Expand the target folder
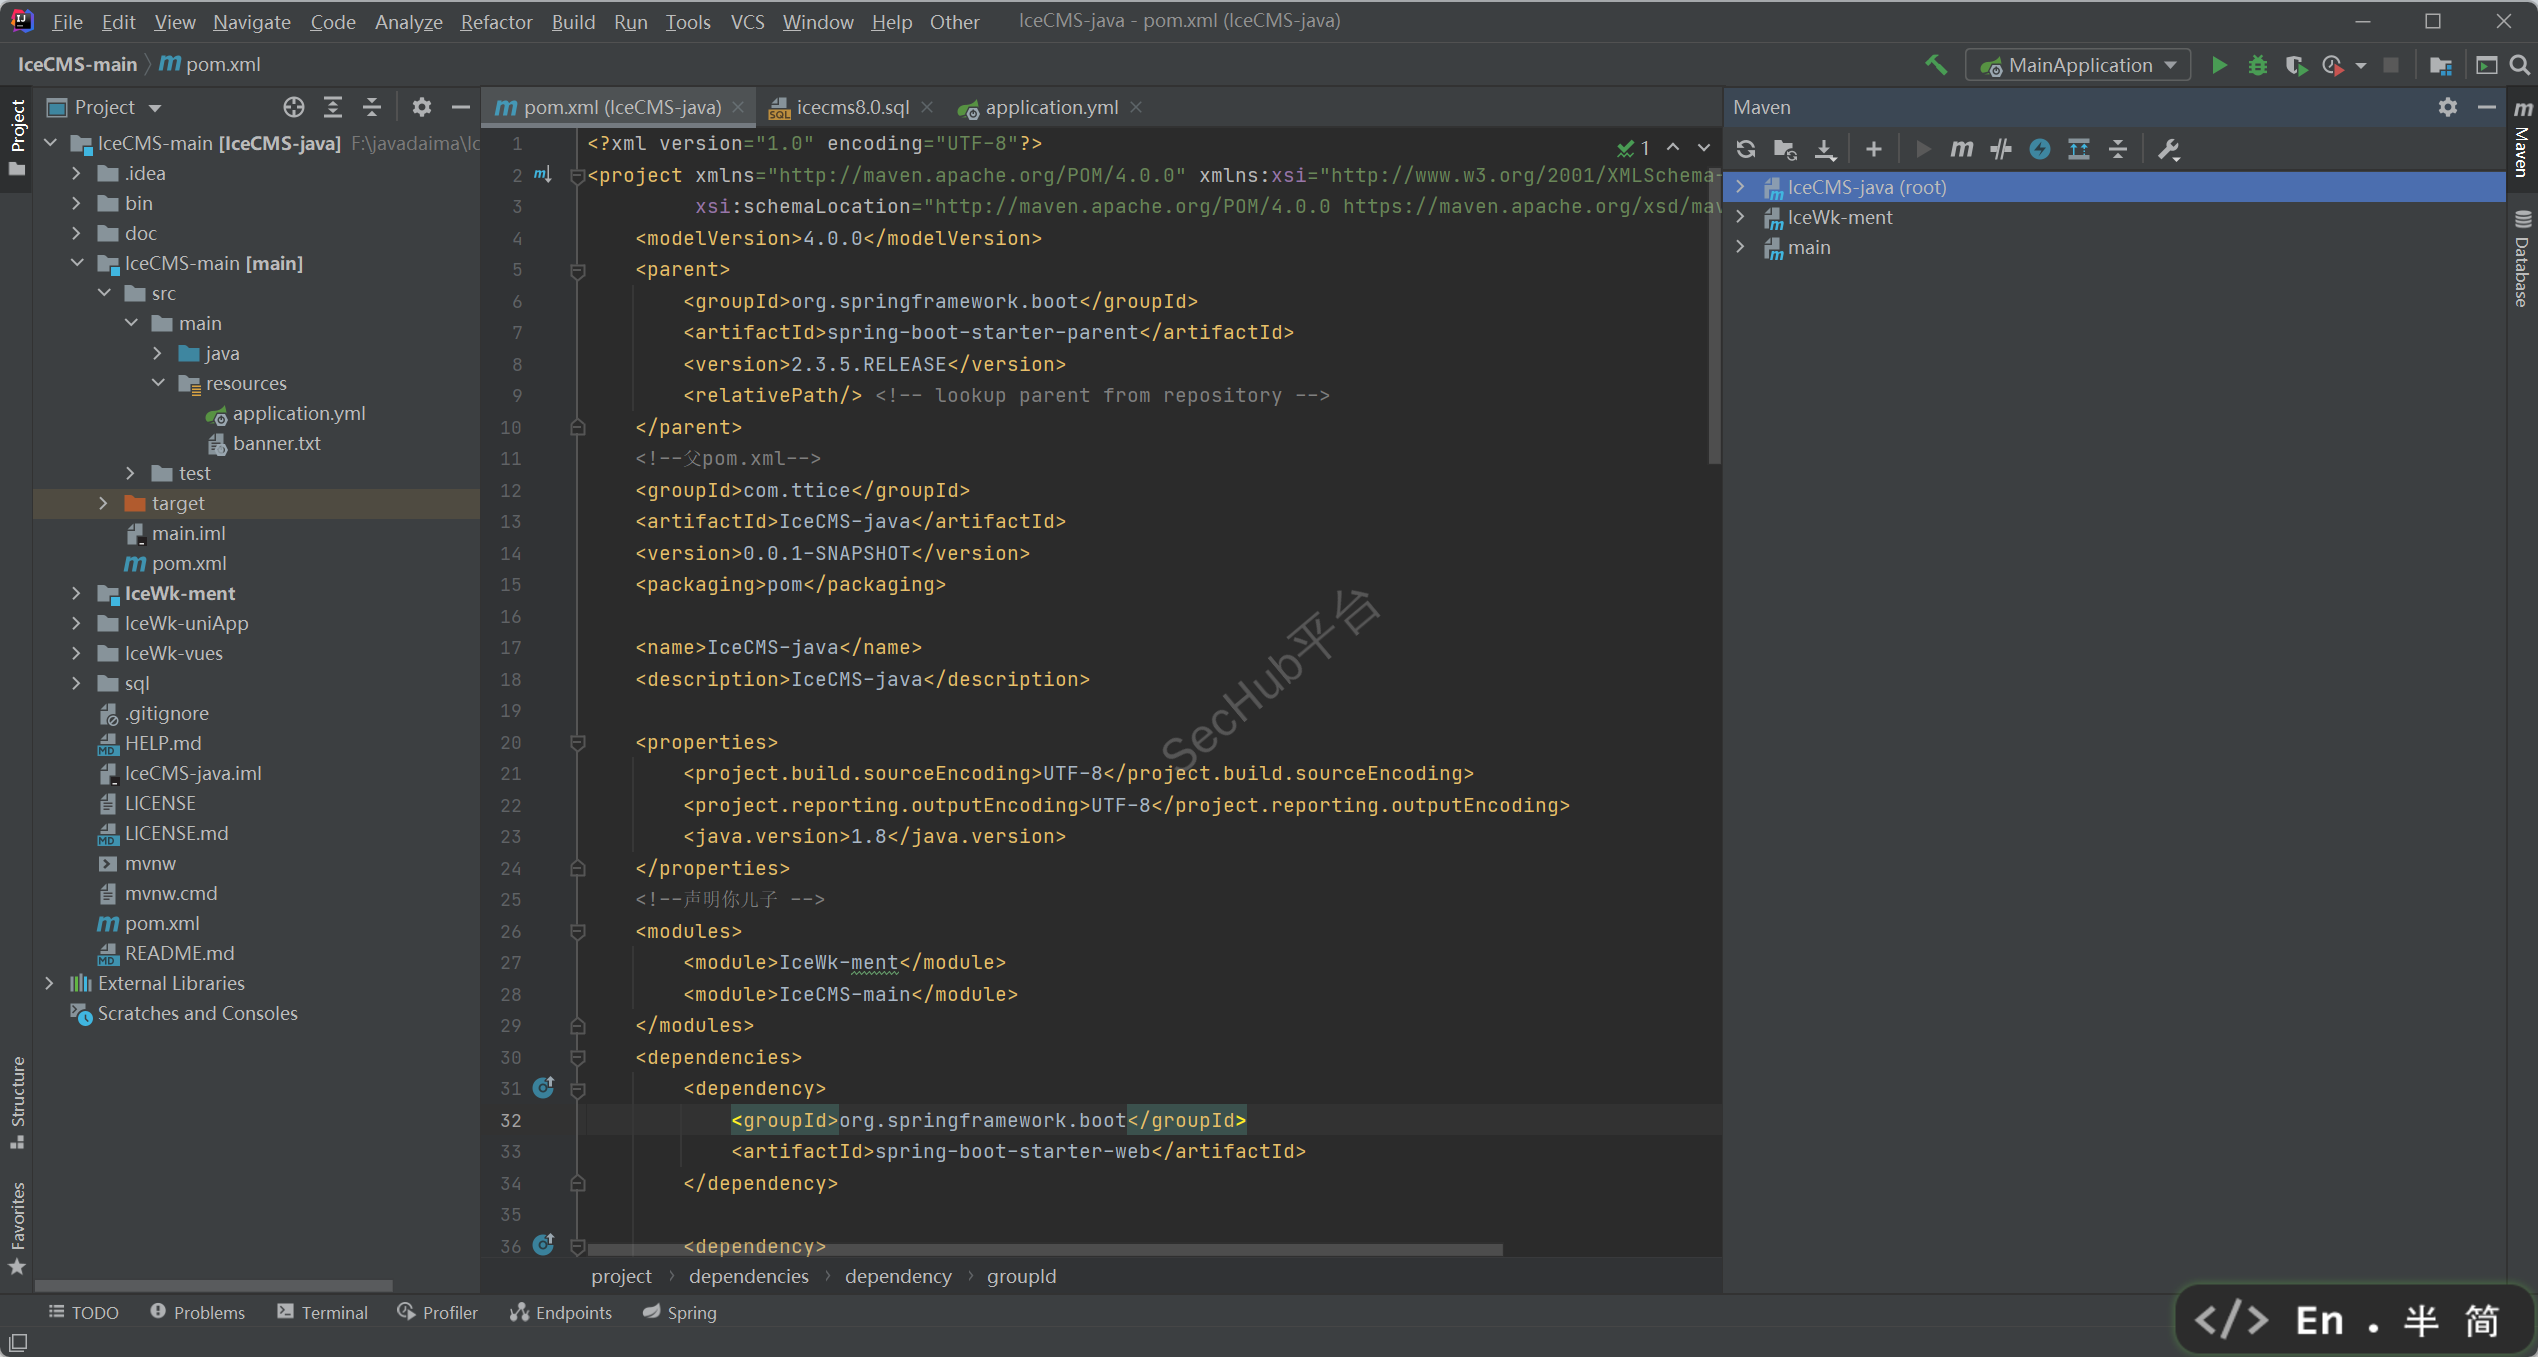Image resolution: width=2538 pixels, height=1357 pixels. (103, 503)
